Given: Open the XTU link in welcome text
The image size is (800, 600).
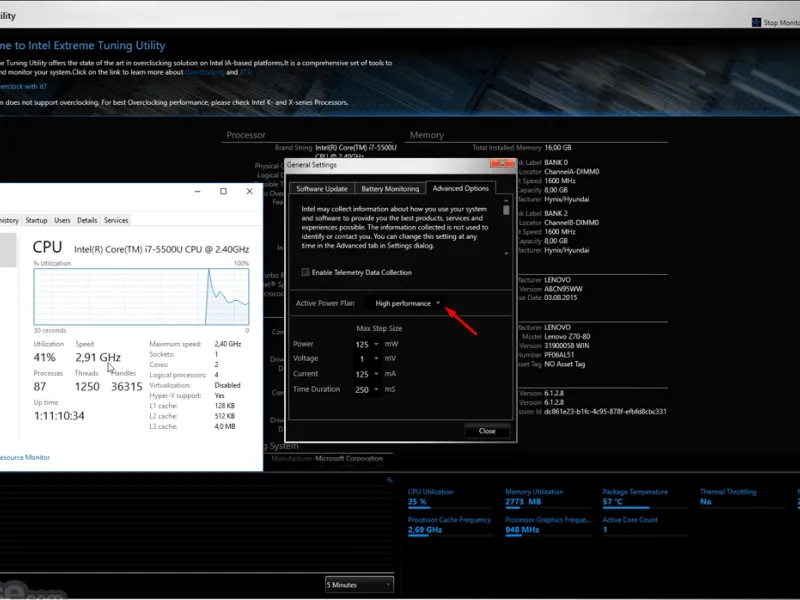Looking at the screenshot, I should click(x=245, y=72).
